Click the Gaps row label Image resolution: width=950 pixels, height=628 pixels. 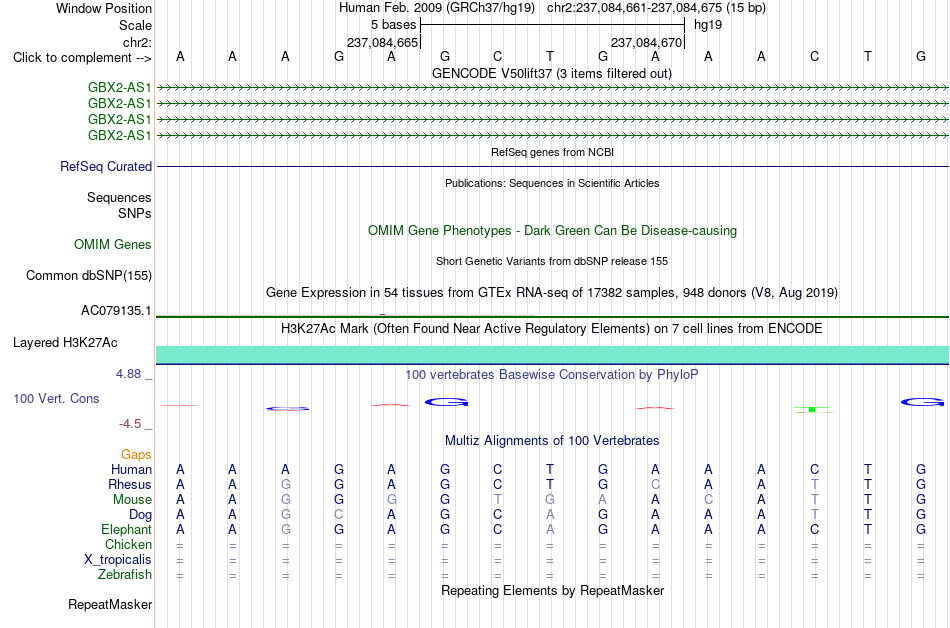tap(136, 455)
